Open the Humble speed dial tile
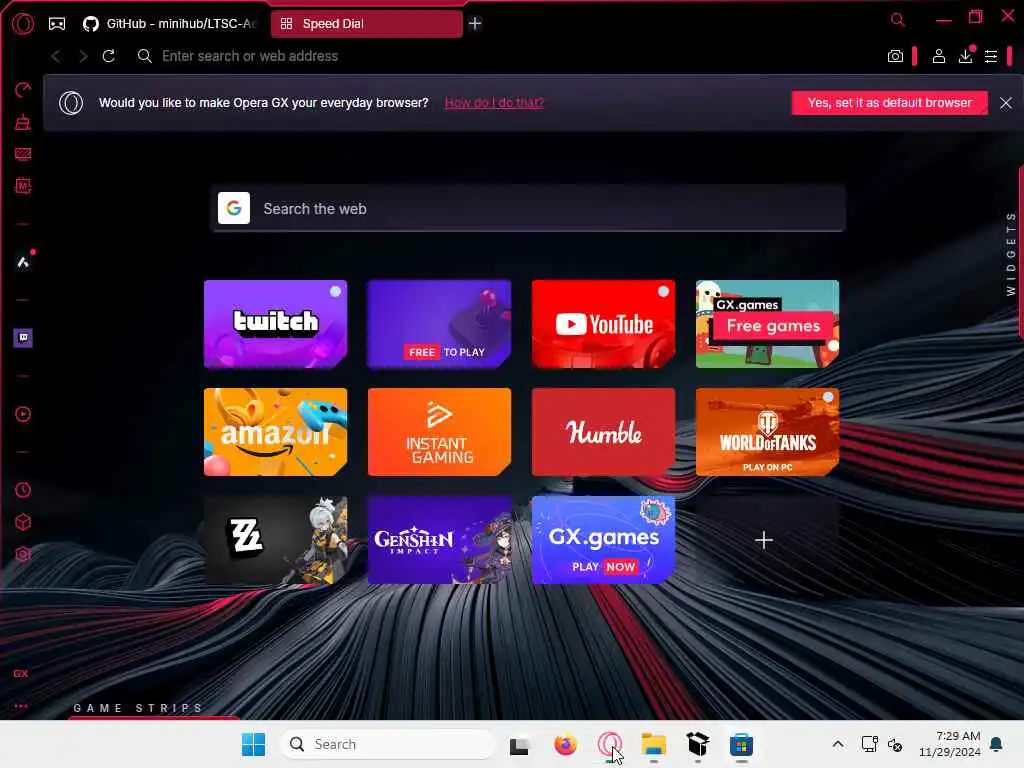 tap(603, 432)
